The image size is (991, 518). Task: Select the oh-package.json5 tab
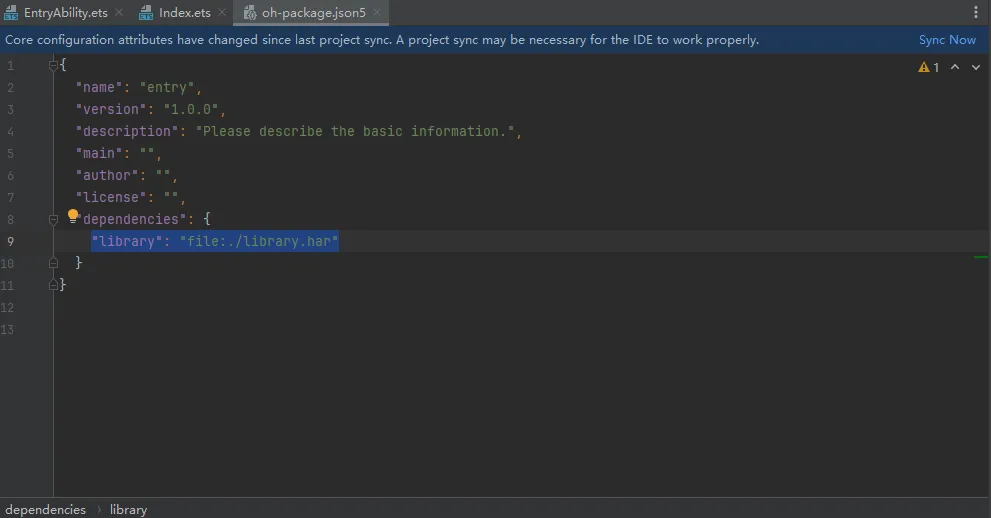[x=313, y=13]
